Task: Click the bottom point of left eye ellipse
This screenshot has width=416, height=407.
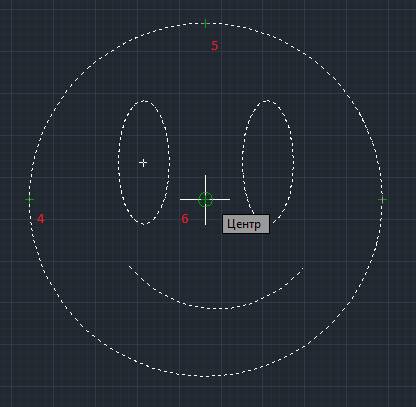Action: click(144, 224)
